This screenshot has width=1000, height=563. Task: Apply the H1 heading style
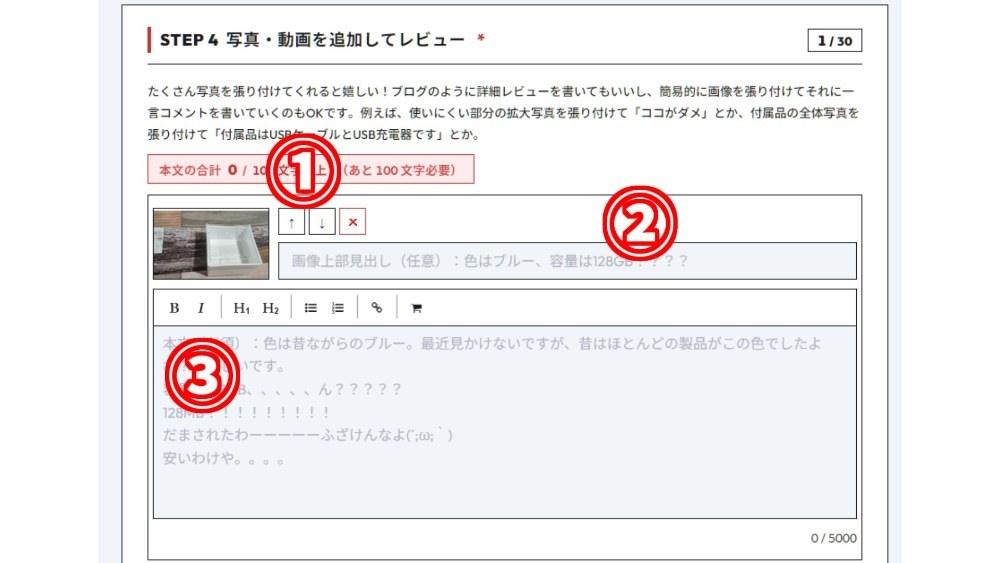(x=241, y=308)
